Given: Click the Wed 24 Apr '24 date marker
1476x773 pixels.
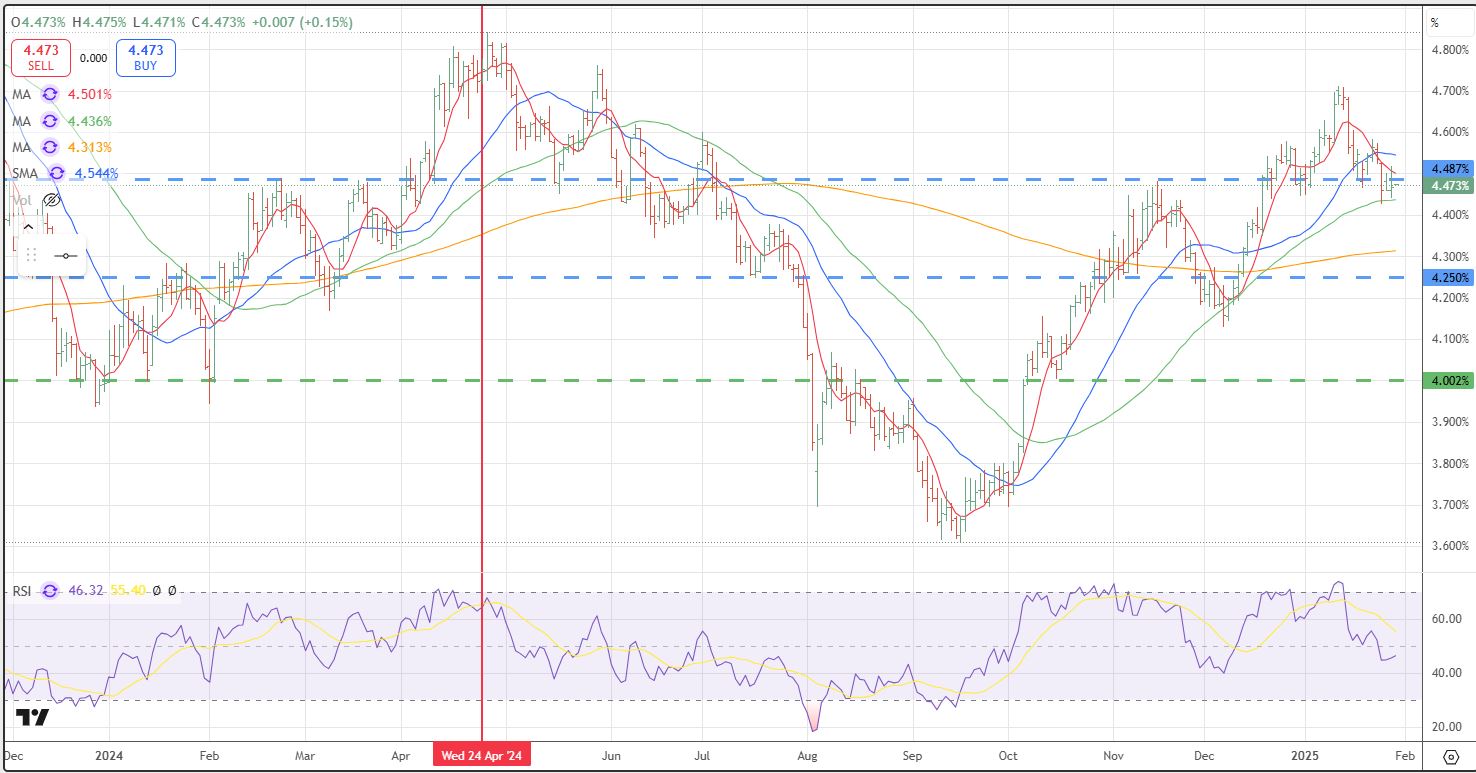Looking at the screenshot, I should (482, 755).
